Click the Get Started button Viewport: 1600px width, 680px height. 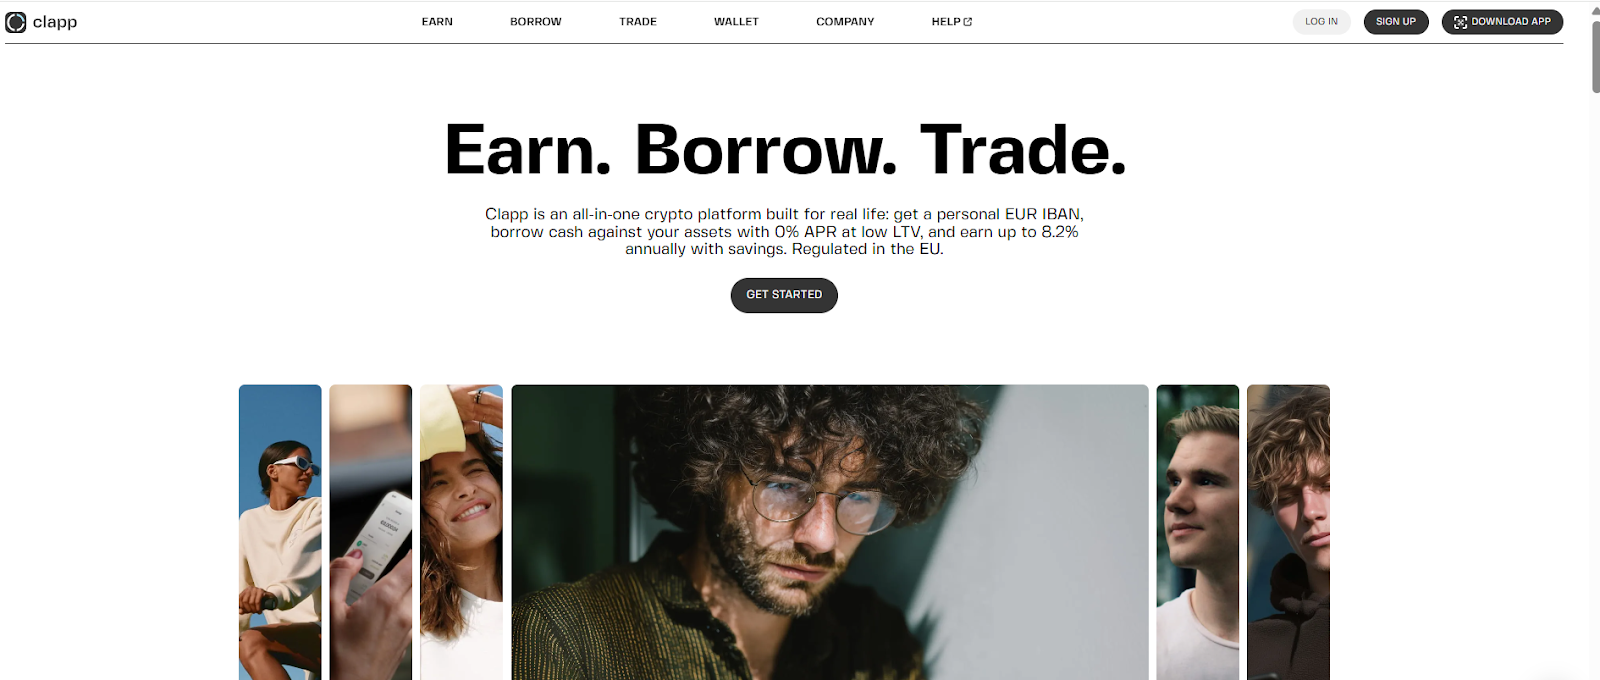click(x=784, y=295)
